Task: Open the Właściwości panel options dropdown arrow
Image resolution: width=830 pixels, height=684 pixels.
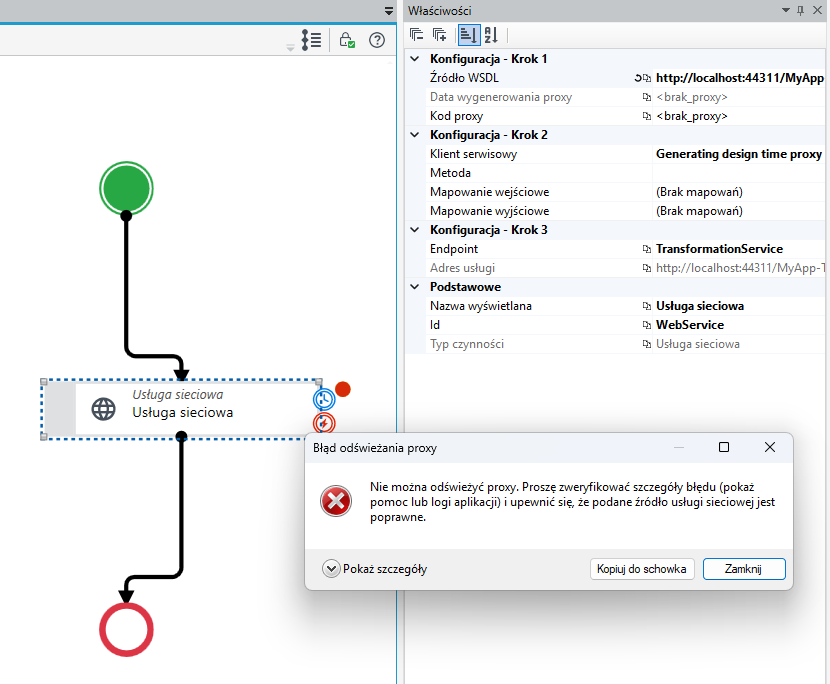Action: point(786,11)
